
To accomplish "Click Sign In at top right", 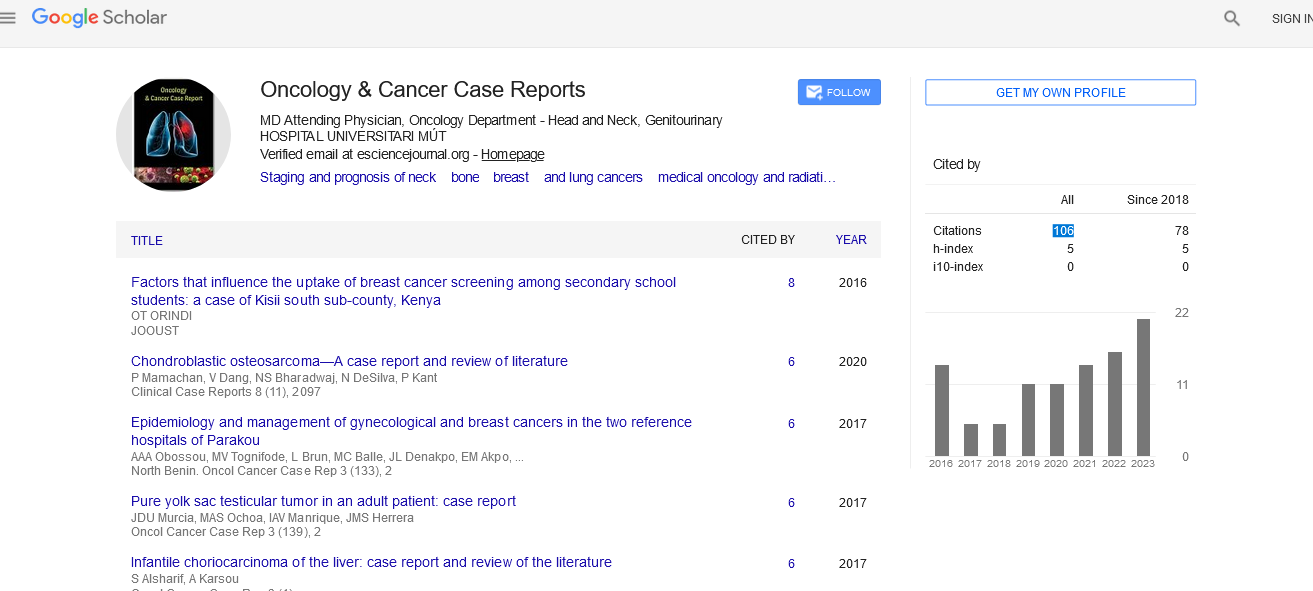I will coord(1291,19).
